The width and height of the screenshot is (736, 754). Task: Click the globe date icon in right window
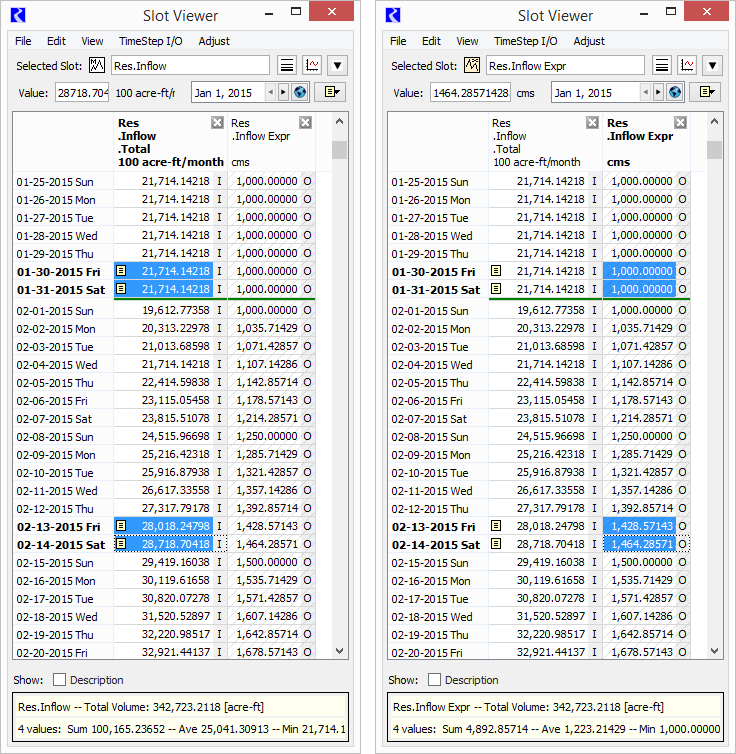[x=675, y=92]
